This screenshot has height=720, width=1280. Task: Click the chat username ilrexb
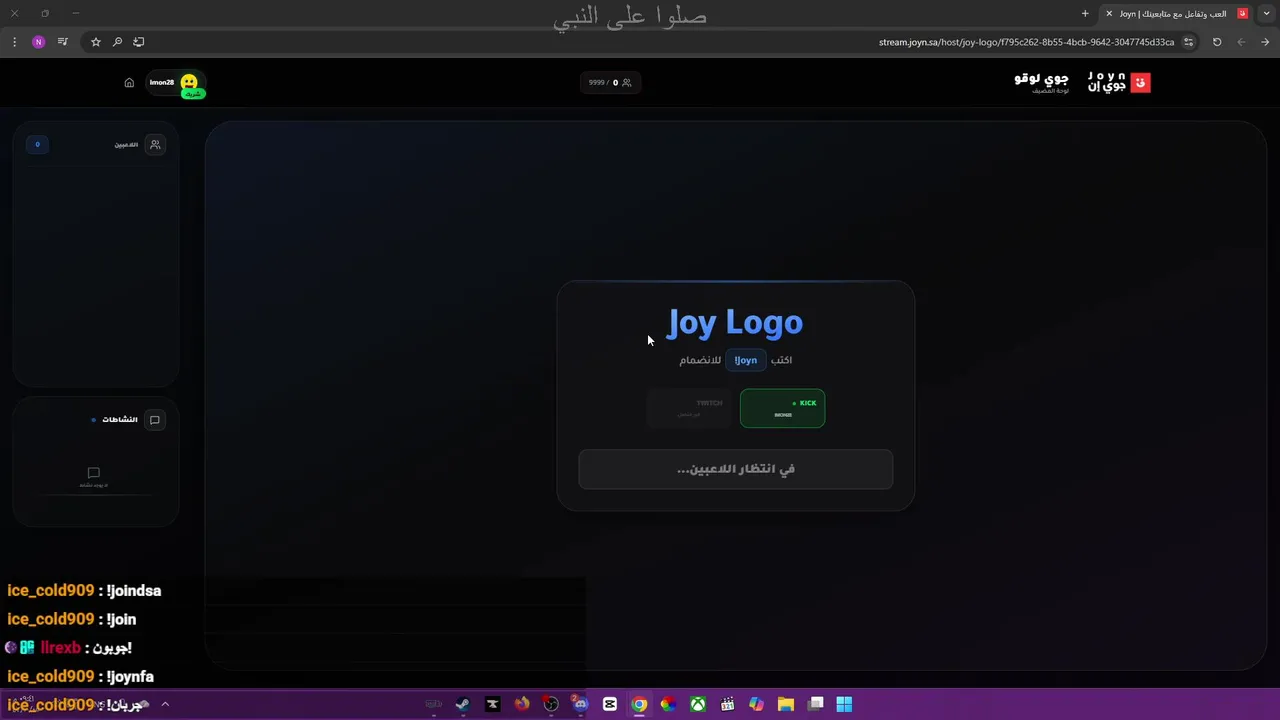(60, 648)
